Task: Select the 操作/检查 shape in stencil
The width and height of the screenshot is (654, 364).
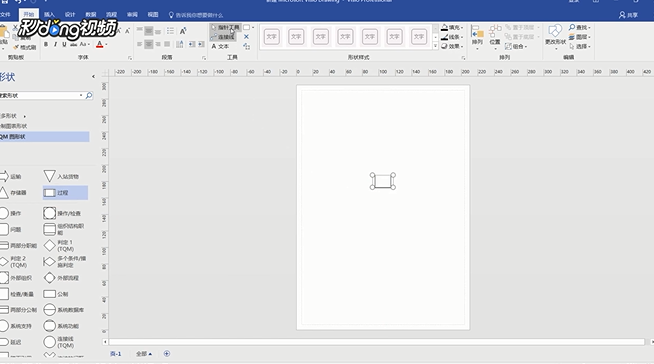Action: click(63, 213)
